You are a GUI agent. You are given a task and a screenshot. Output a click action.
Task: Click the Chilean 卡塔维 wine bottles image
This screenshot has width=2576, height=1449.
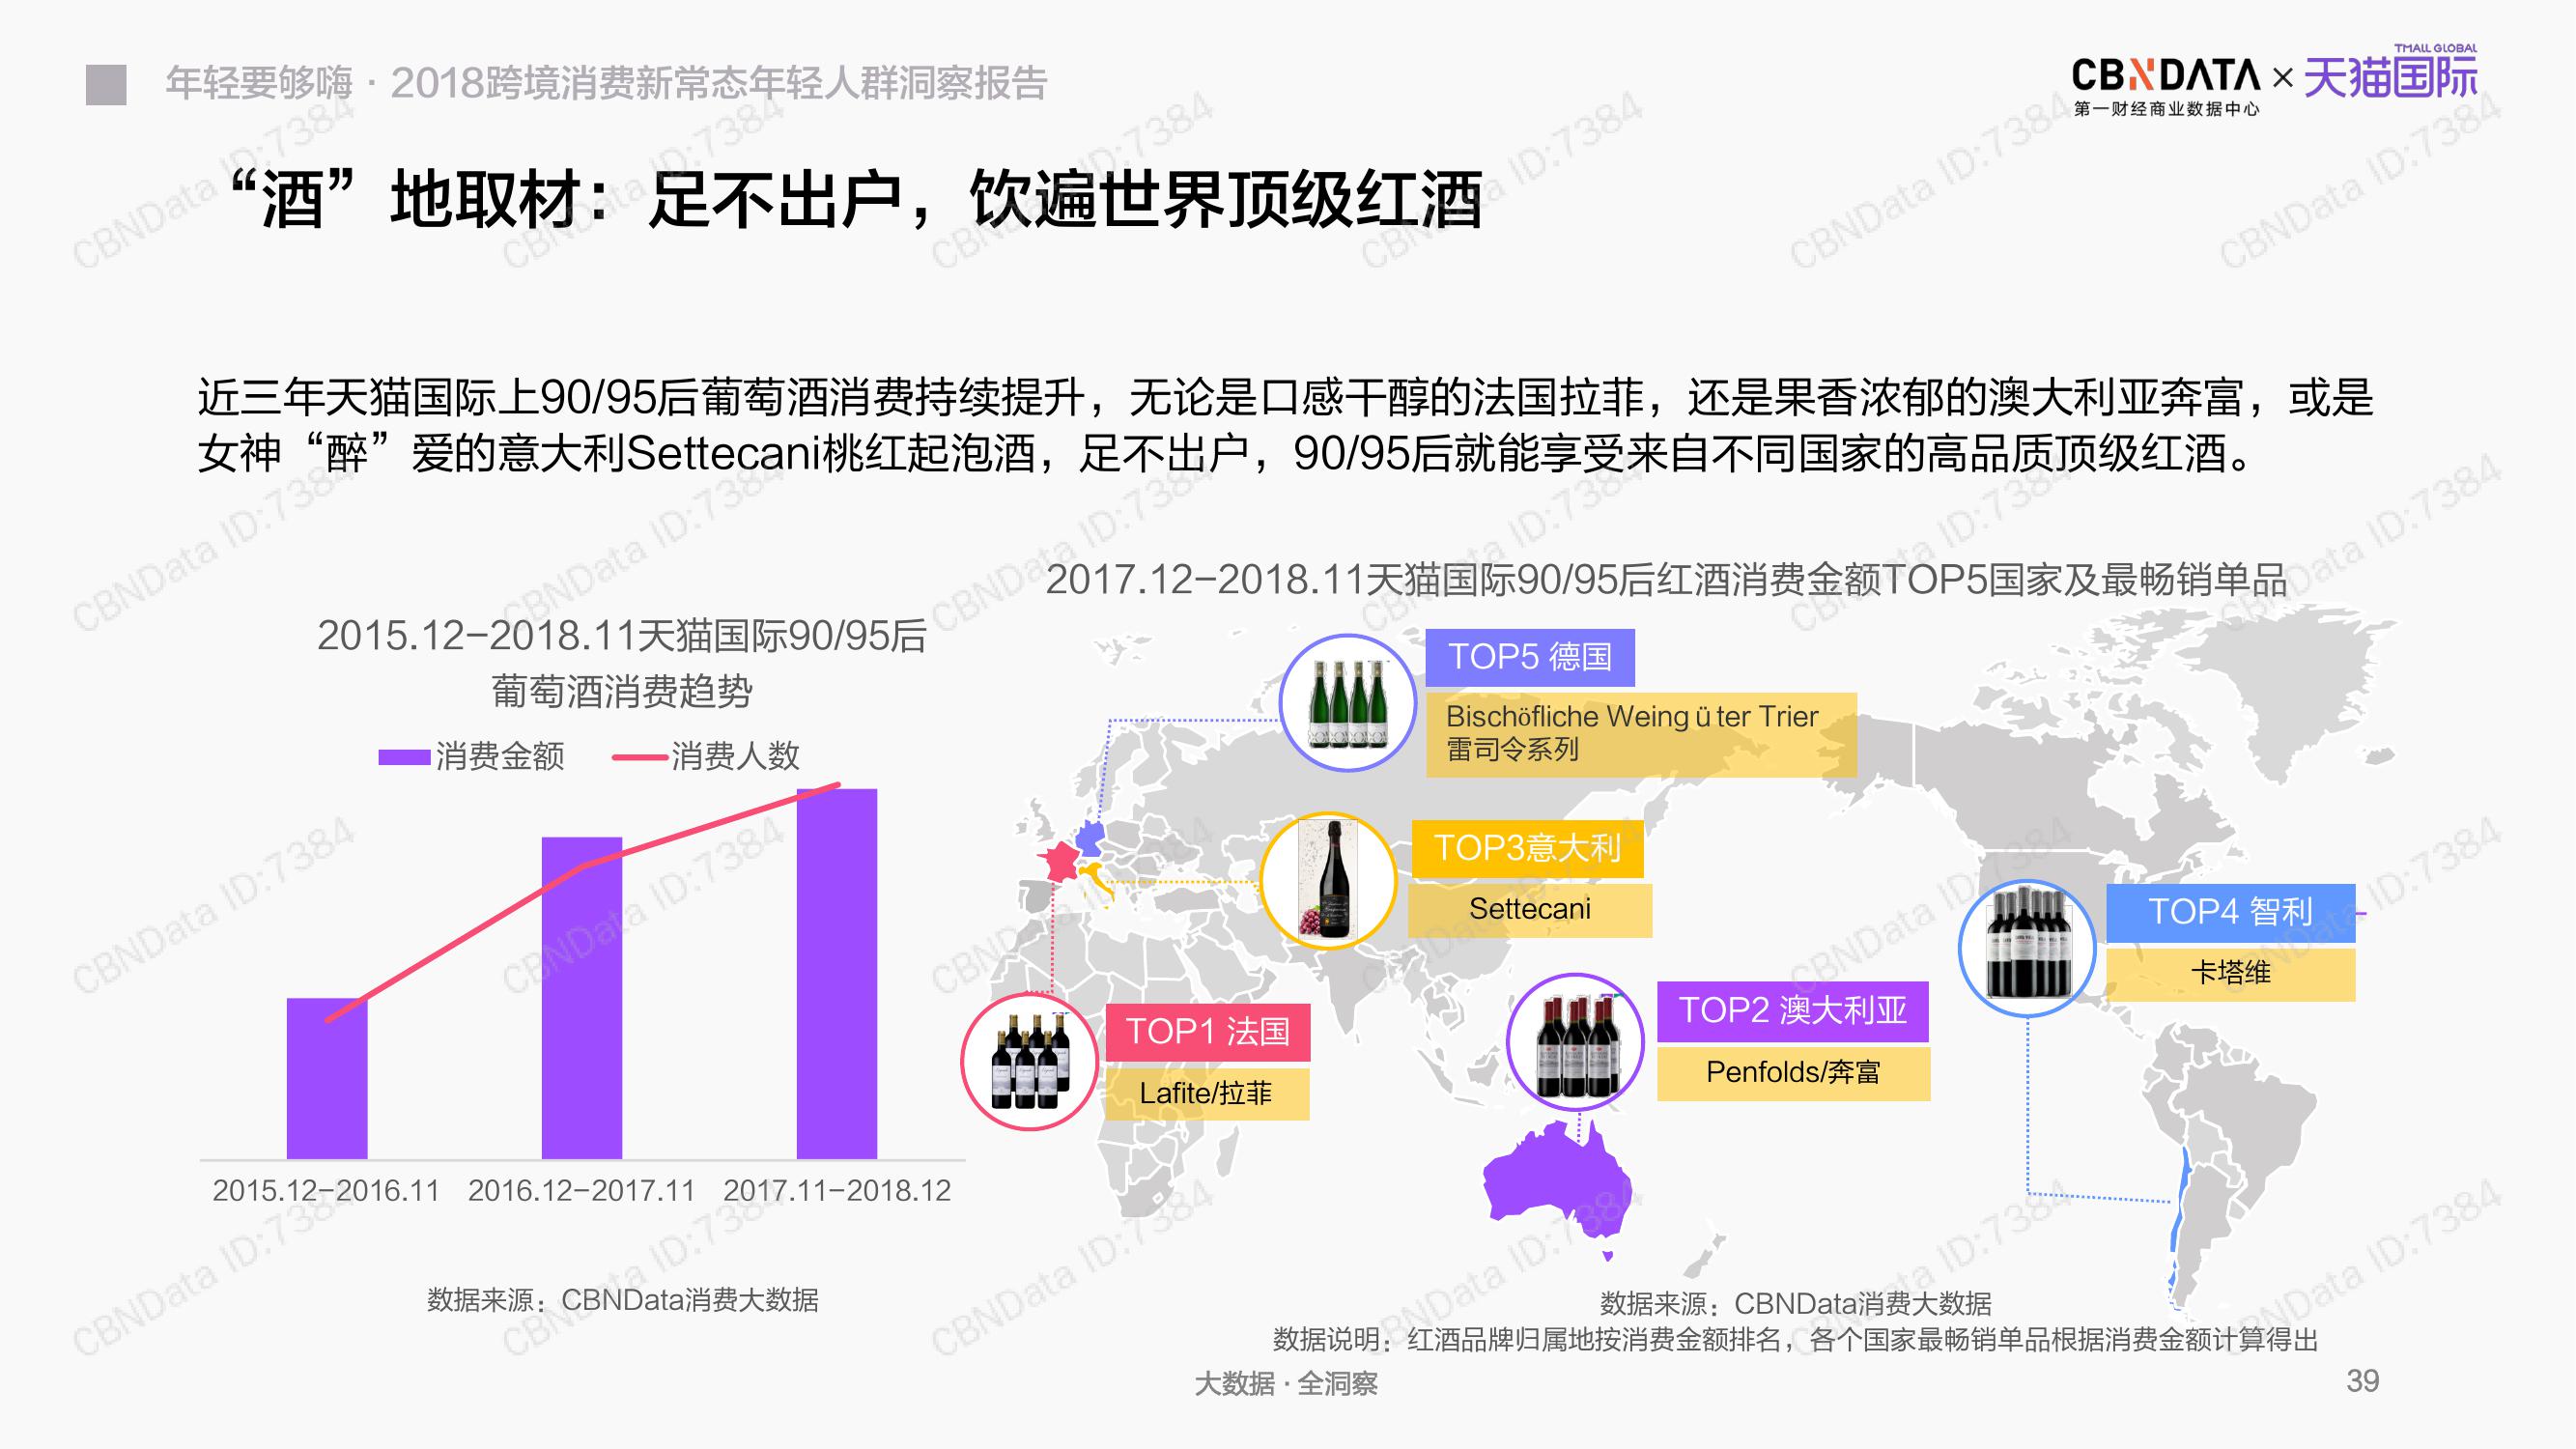[x=2027, y=949]
